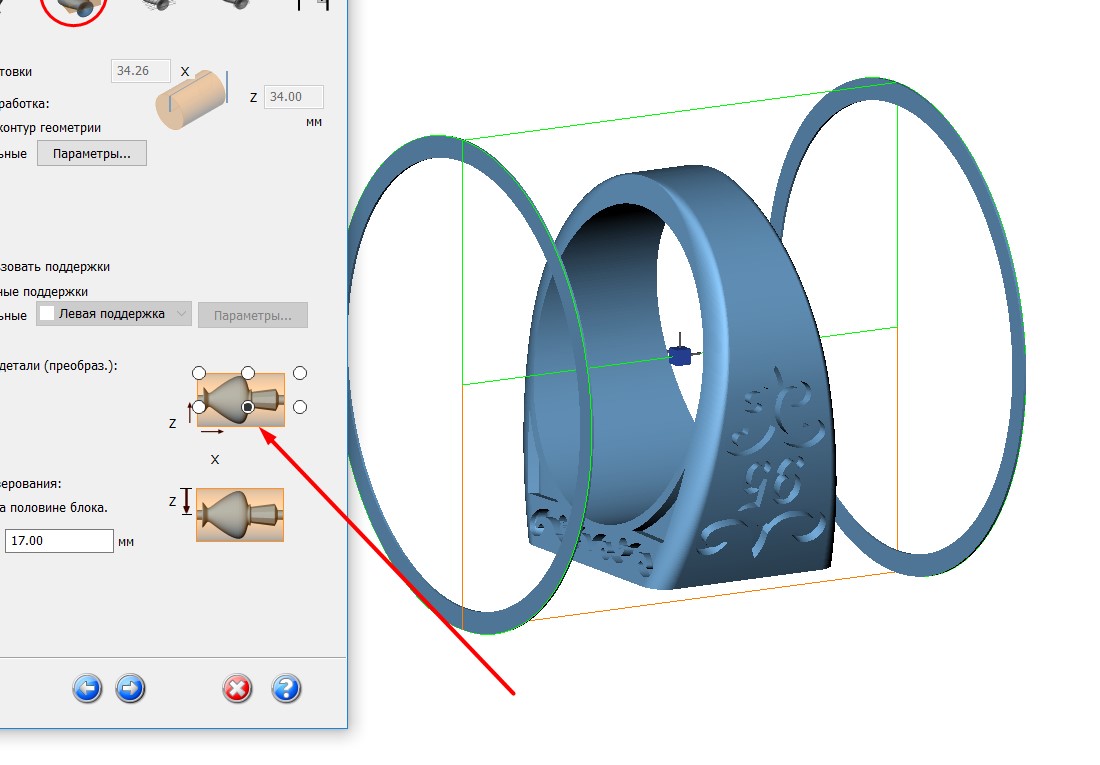The image size is (1100, 765).
Task: Click the blue back arrow button
Action: 87,688
